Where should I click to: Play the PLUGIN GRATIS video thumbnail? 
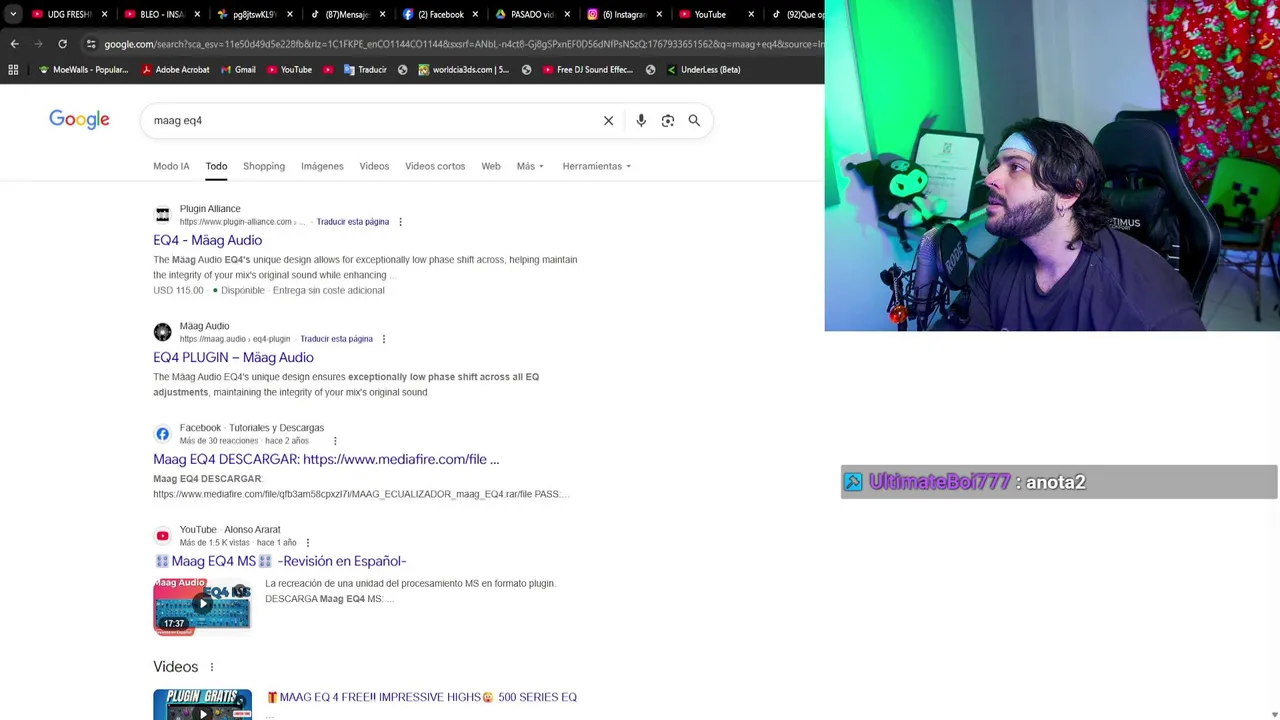pyautogui.click(x=202, y=704)
